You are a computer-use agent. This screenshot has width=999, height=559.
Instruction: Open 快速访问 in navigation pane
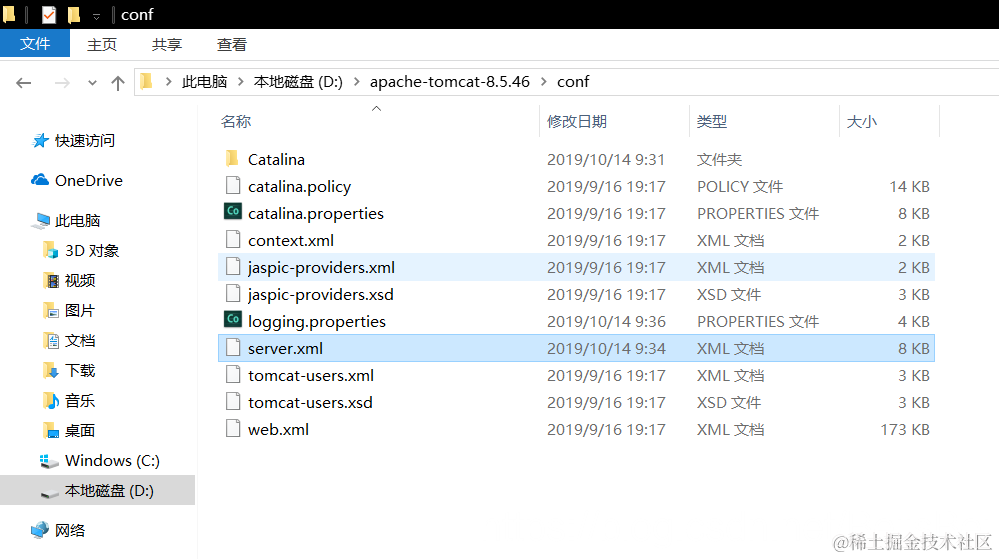pyautogui.click(x=85, y=140)
